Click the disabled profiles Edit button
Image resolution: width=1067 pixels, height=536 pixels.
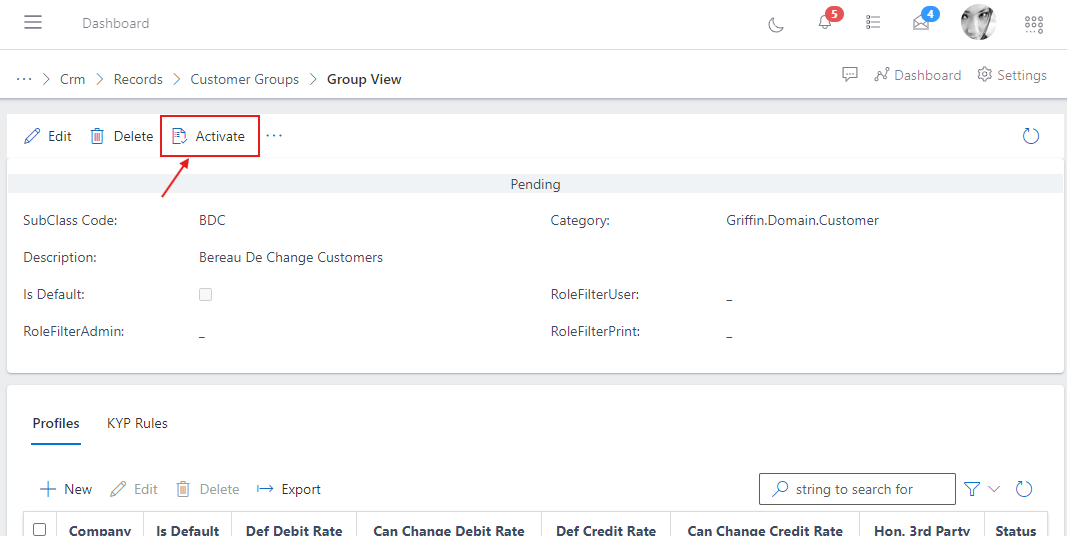(134, 489)
